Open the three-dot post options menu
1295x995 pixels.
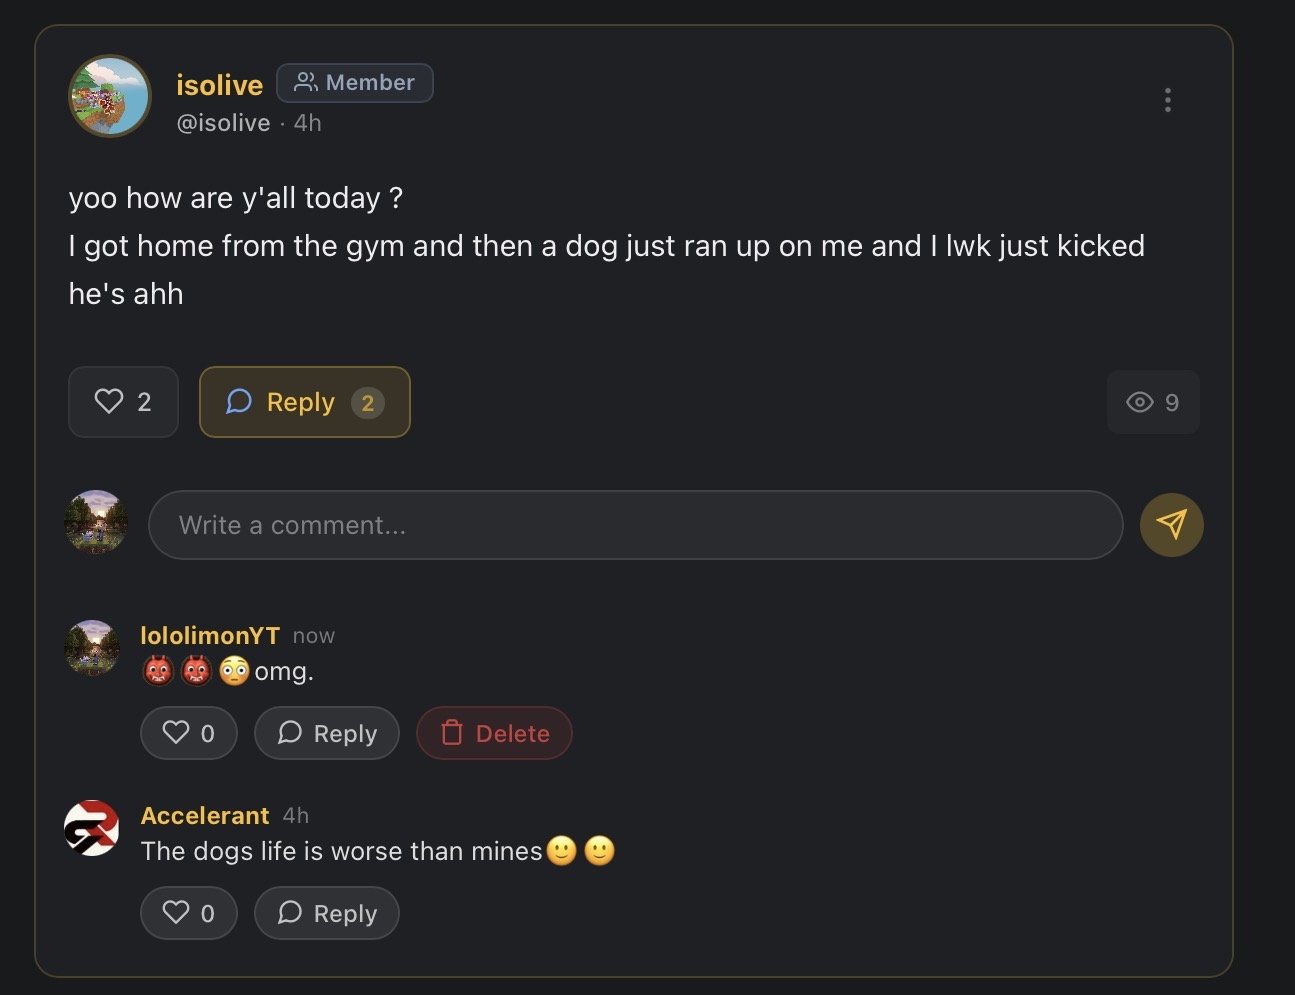1167,100
